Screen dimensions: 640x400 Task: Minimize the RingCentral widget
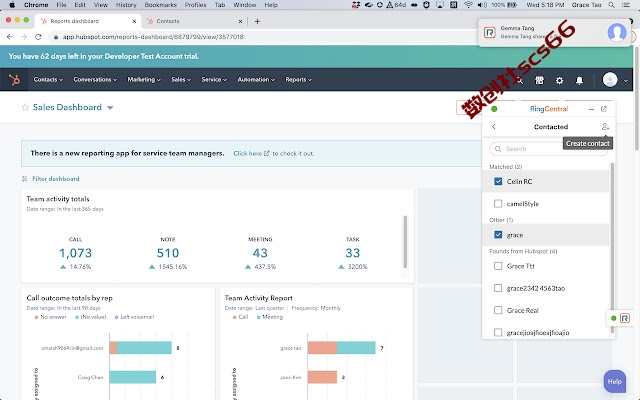591,109
